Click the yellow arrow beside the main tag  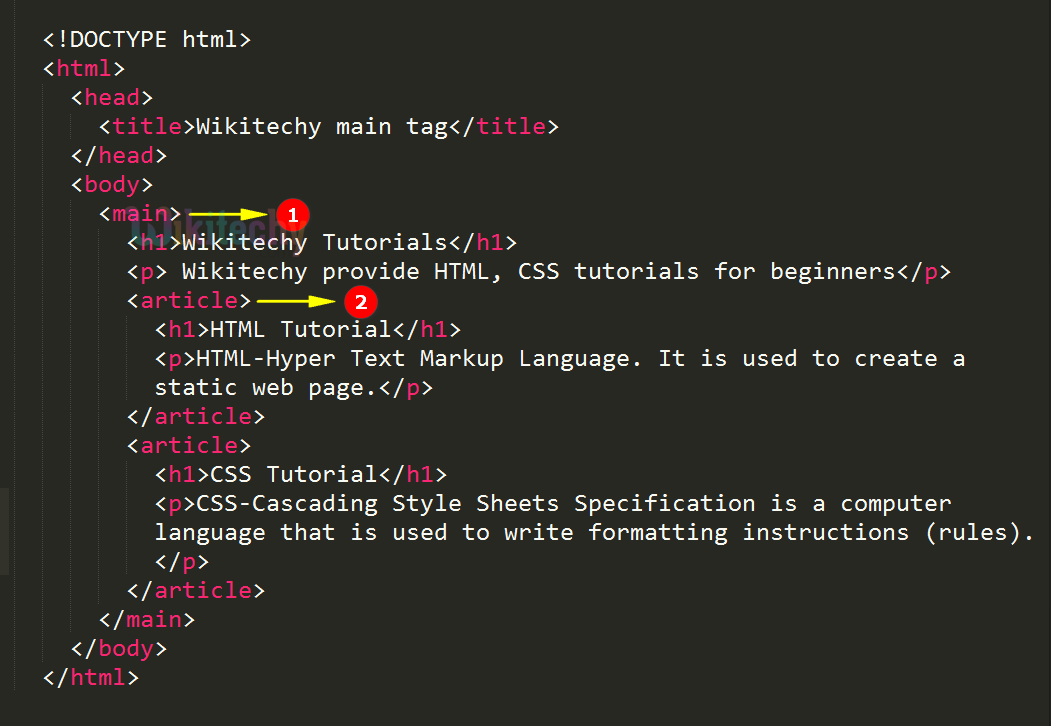pyautogui.click(x=229, y=214)
